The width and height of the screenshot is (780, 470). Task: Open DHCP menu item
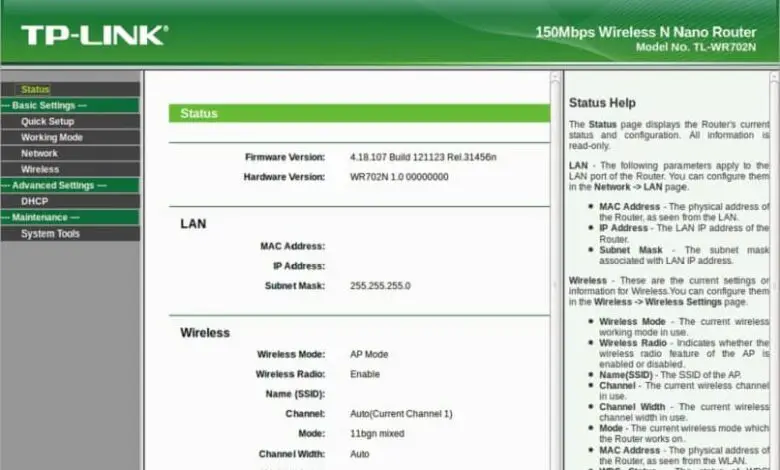[x=34, y=201]
